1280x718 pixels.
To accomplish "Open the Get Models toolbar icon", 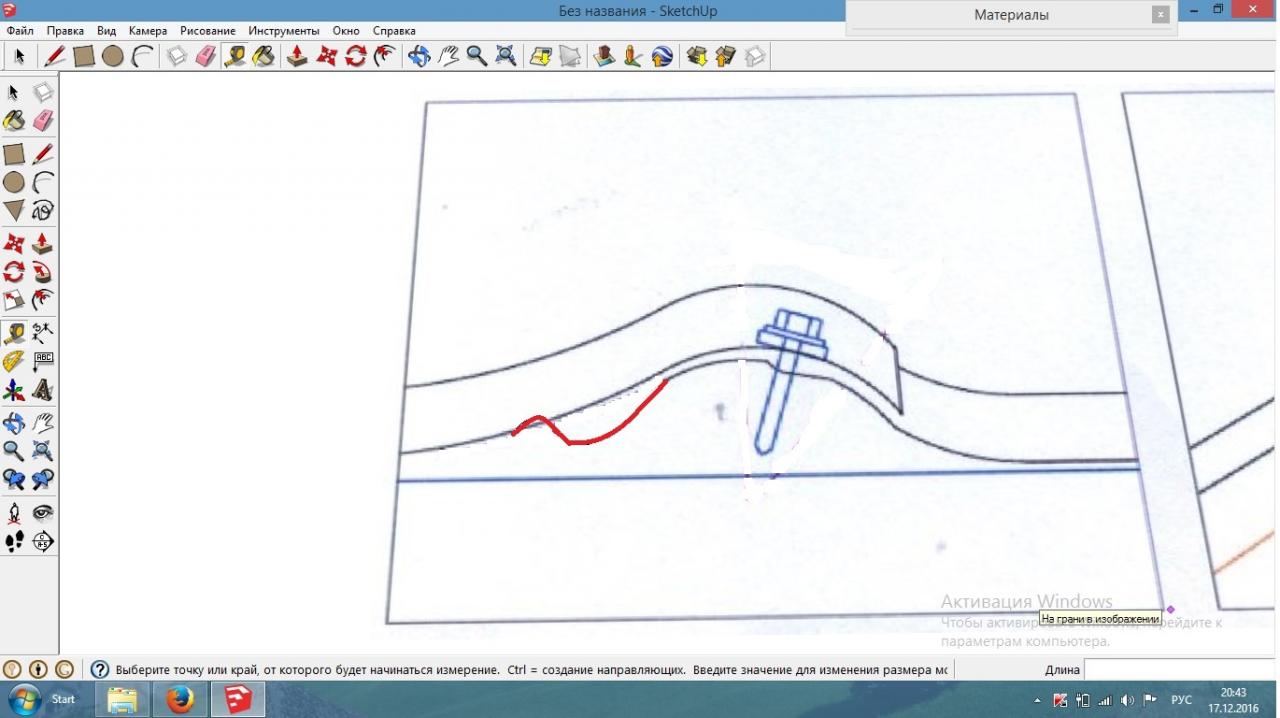I will coord(697,57).
